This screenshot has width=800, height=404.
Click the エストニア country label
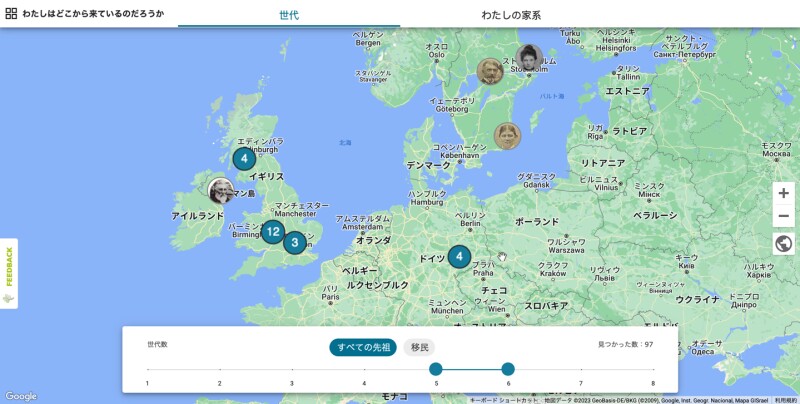click(x=627, y=91)
